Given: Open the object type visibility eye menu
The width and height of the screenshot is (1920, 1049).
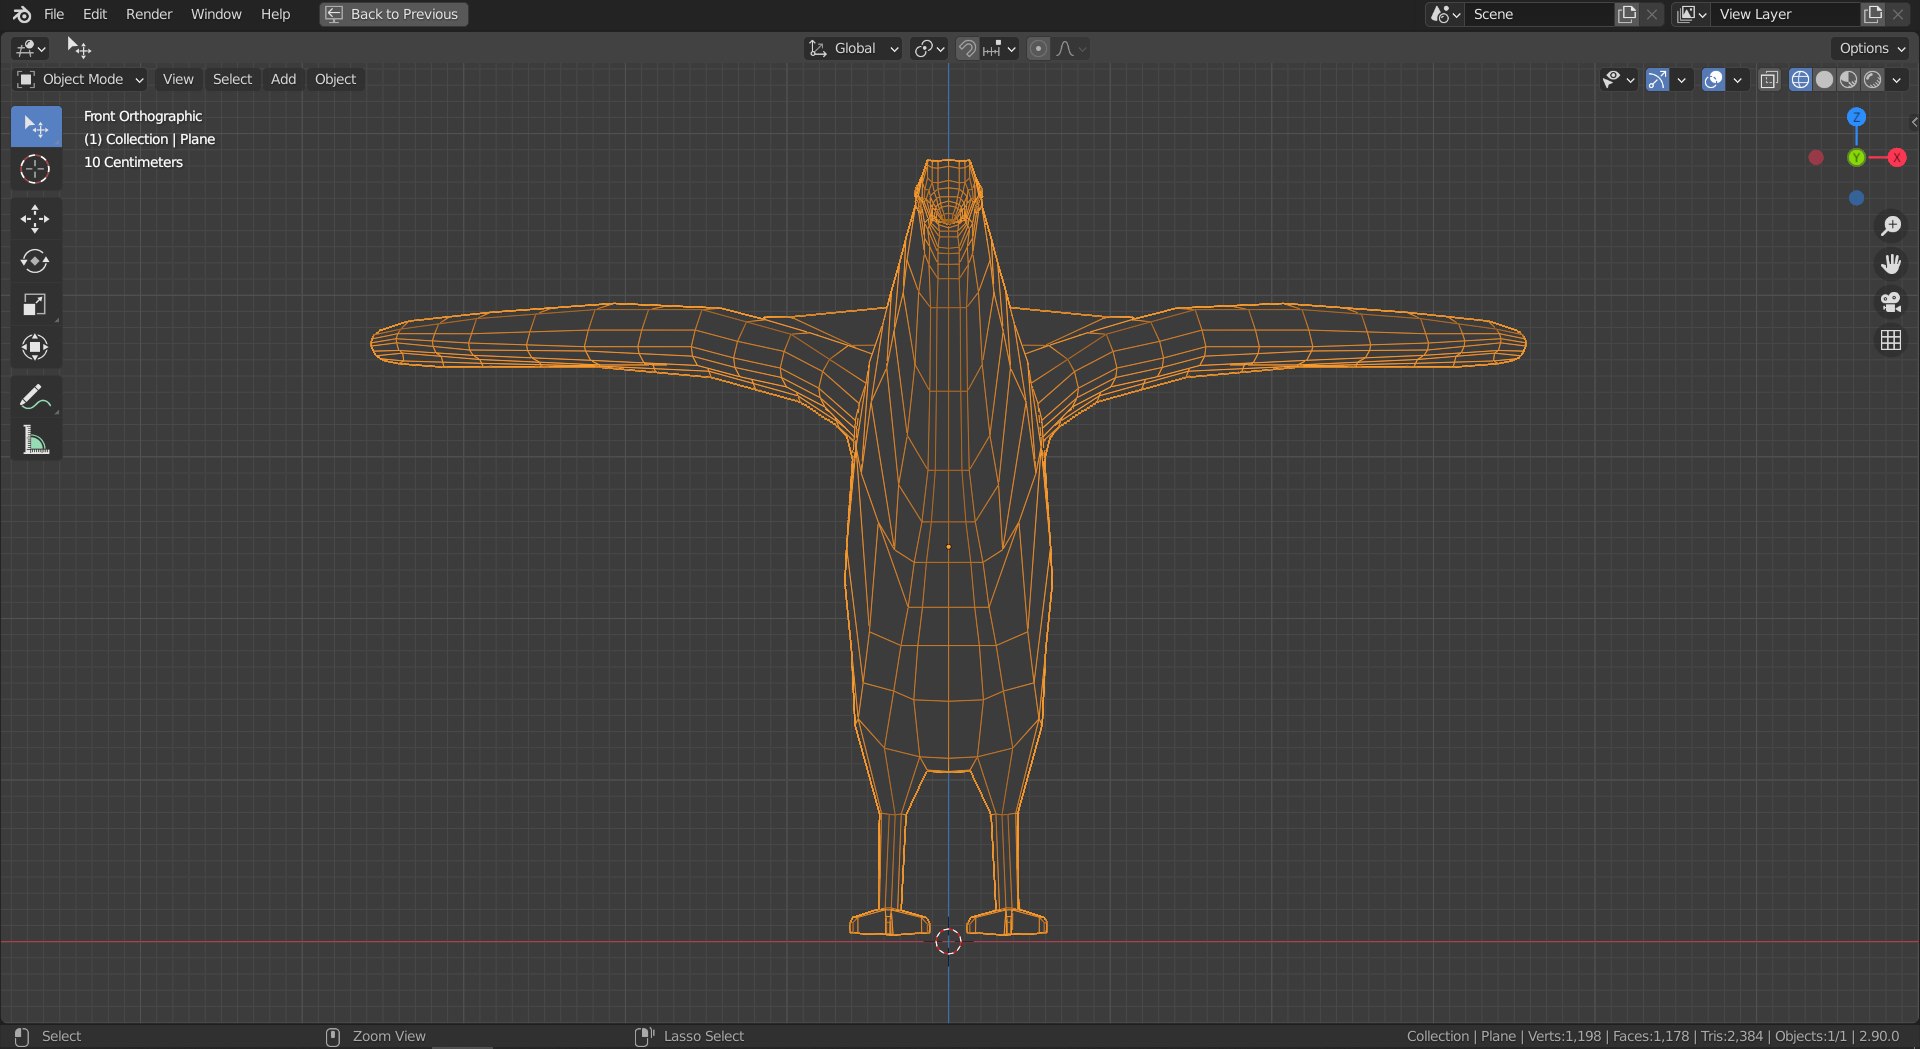Looking at the screenshot, I should (1617, 80).
